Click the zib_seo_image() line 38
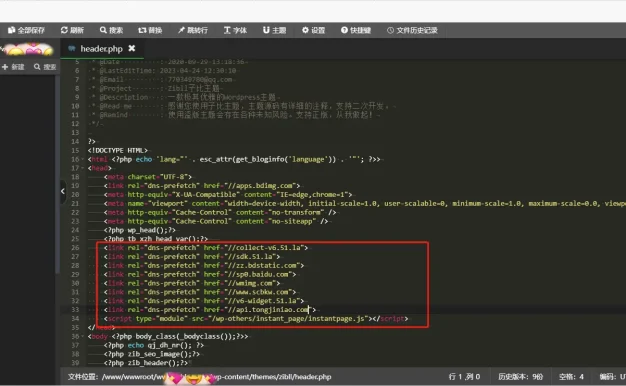 [x=152, y=354]
